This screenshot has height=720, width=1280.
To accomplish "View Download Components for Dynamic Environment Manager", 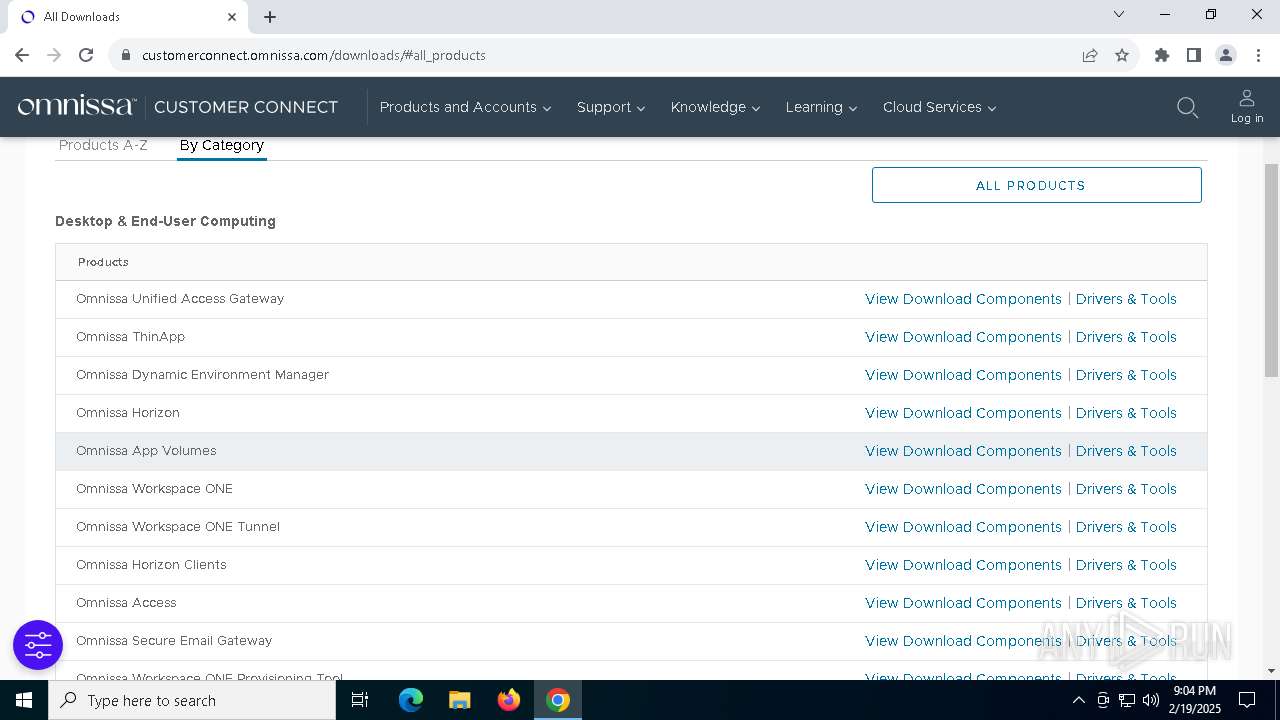I will [x=963, y=375].
